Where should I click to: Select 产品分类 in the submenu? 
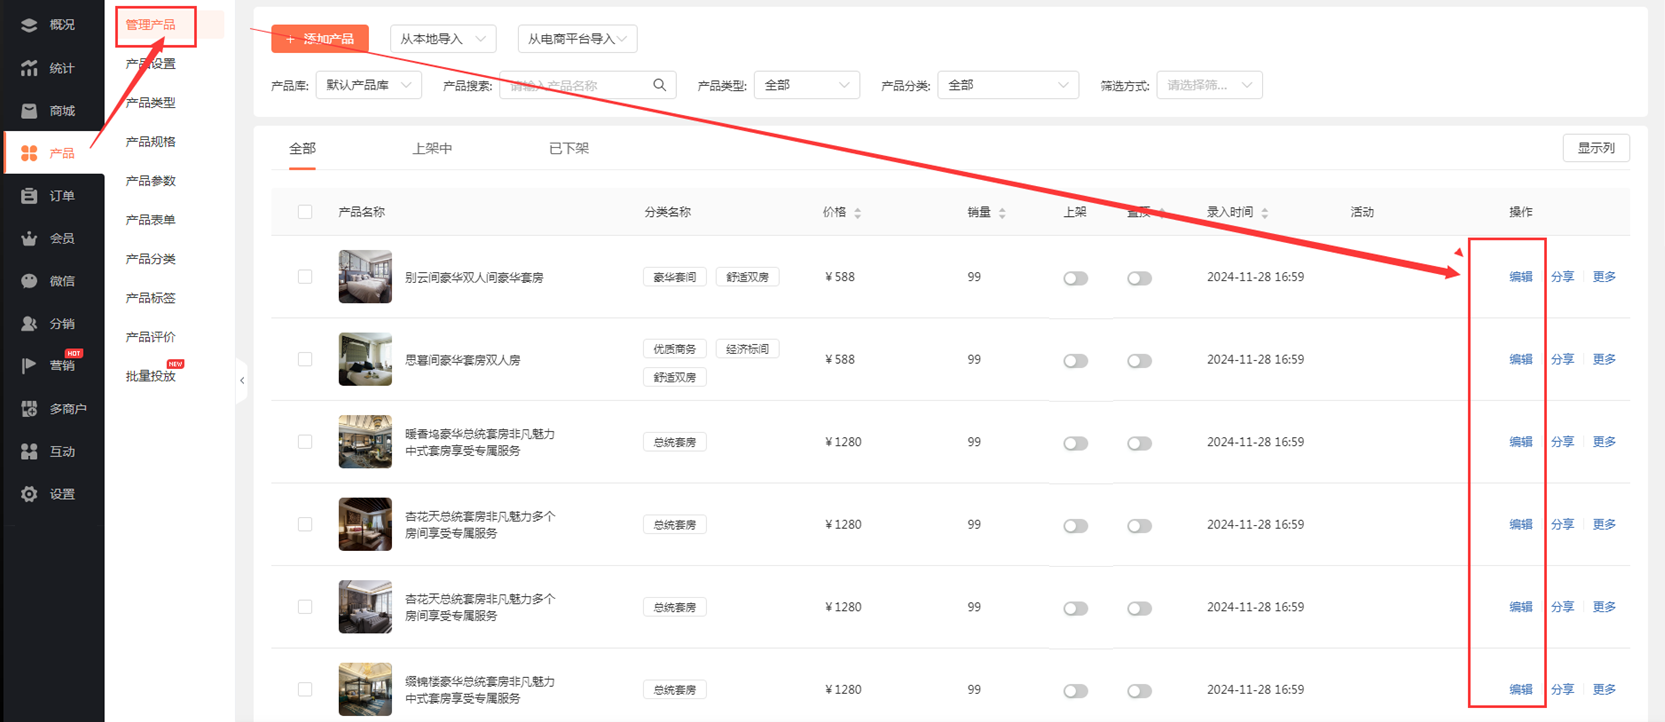(151, 259)
